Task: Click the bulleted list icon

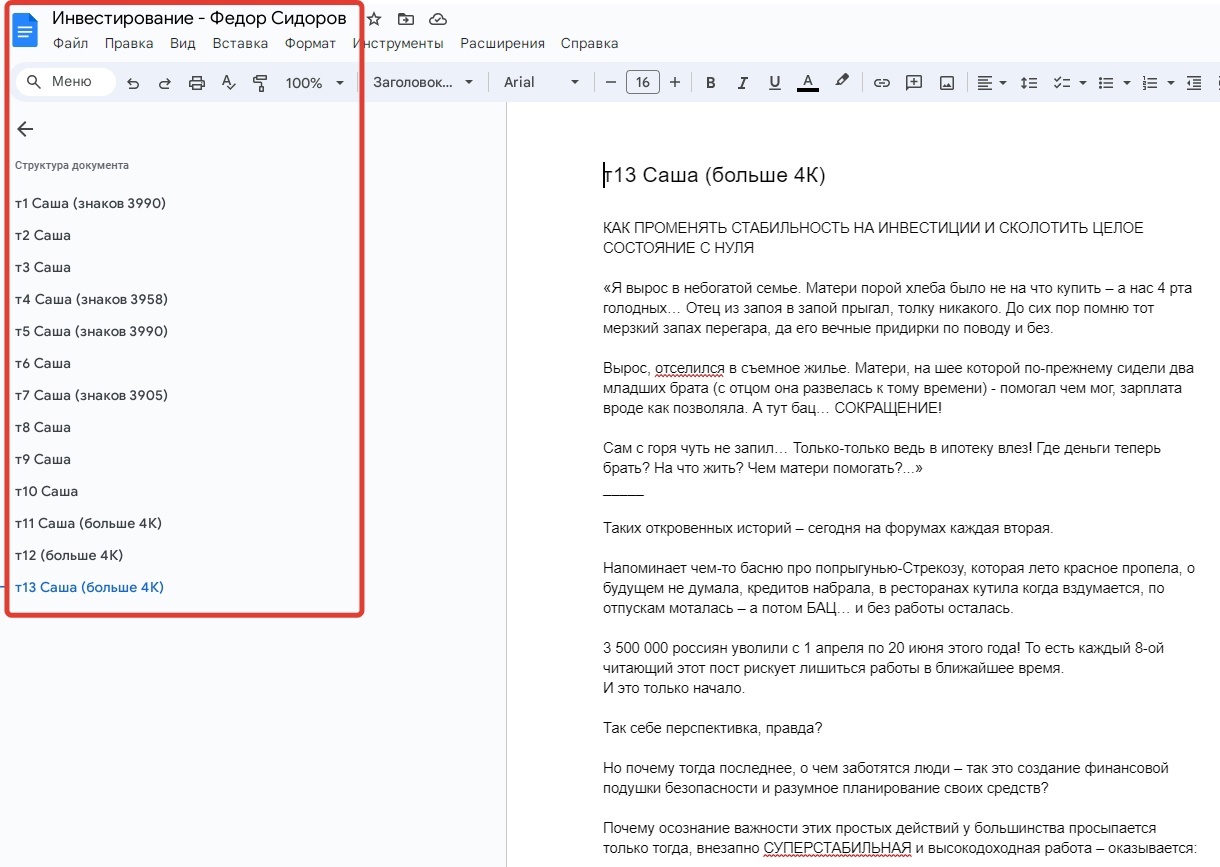Action: pyautogui.click(x=1106, y=83)
